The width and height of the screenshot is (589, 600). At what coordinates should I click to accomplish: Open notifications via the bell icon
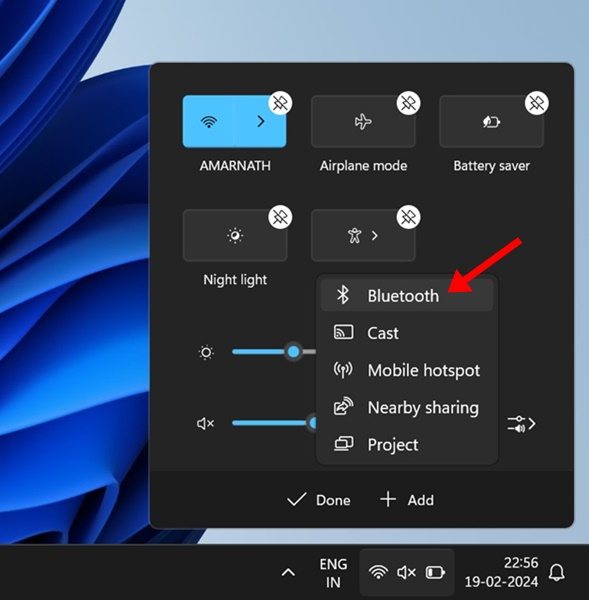tap(557, 572)
